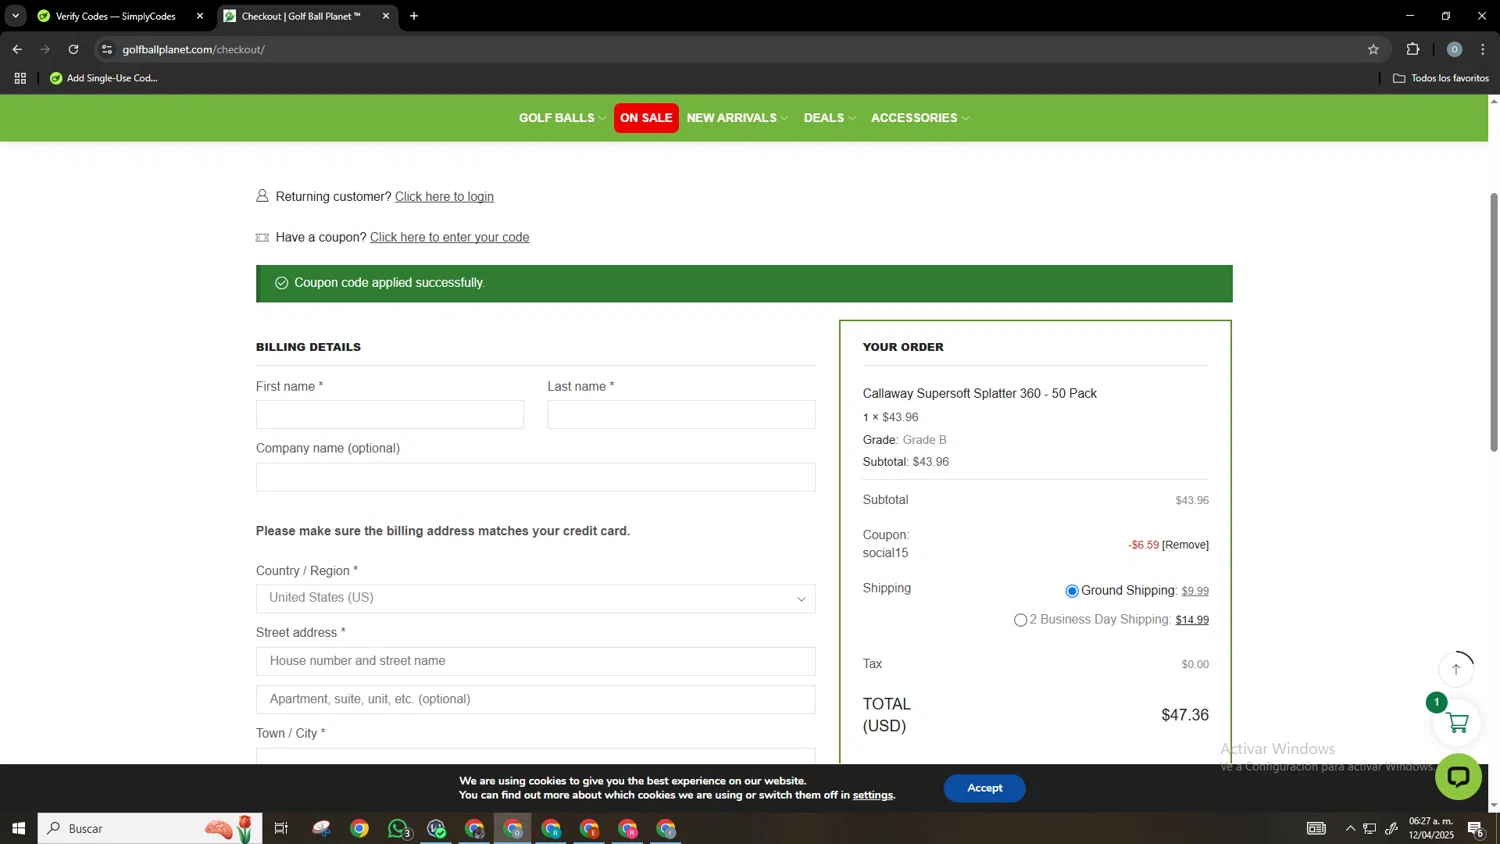Viewport: 1500px width, 844px height.
Task: Open the Windows notification center
Action: [x=1476, y=828]
